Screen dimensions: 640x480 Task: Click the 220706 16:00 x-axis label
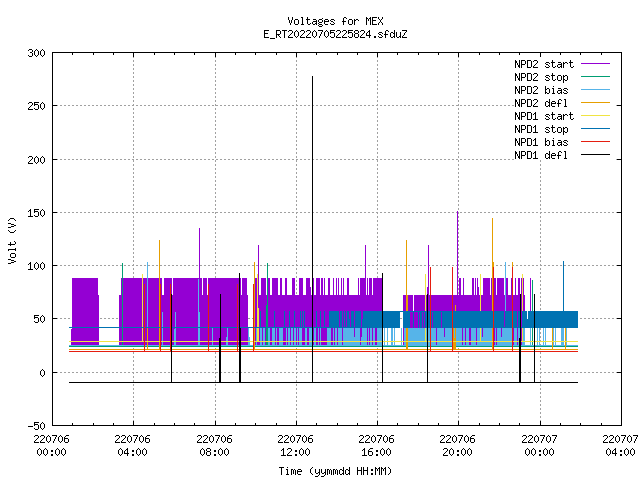coord(376,445)
